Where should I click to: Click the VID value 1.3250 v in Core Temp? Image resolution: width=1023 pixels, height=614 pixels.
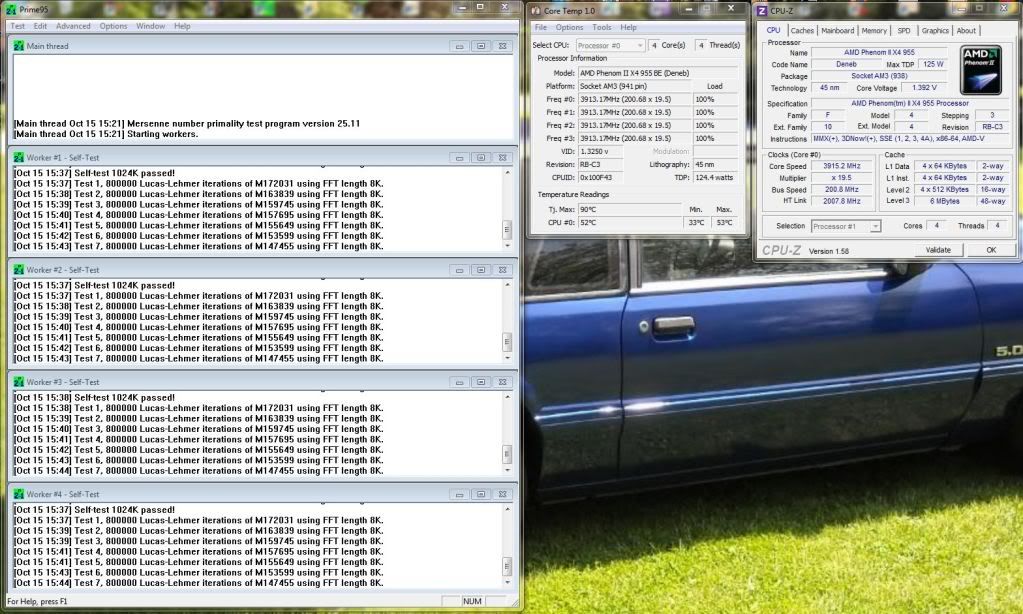click(x=600, y=151)
